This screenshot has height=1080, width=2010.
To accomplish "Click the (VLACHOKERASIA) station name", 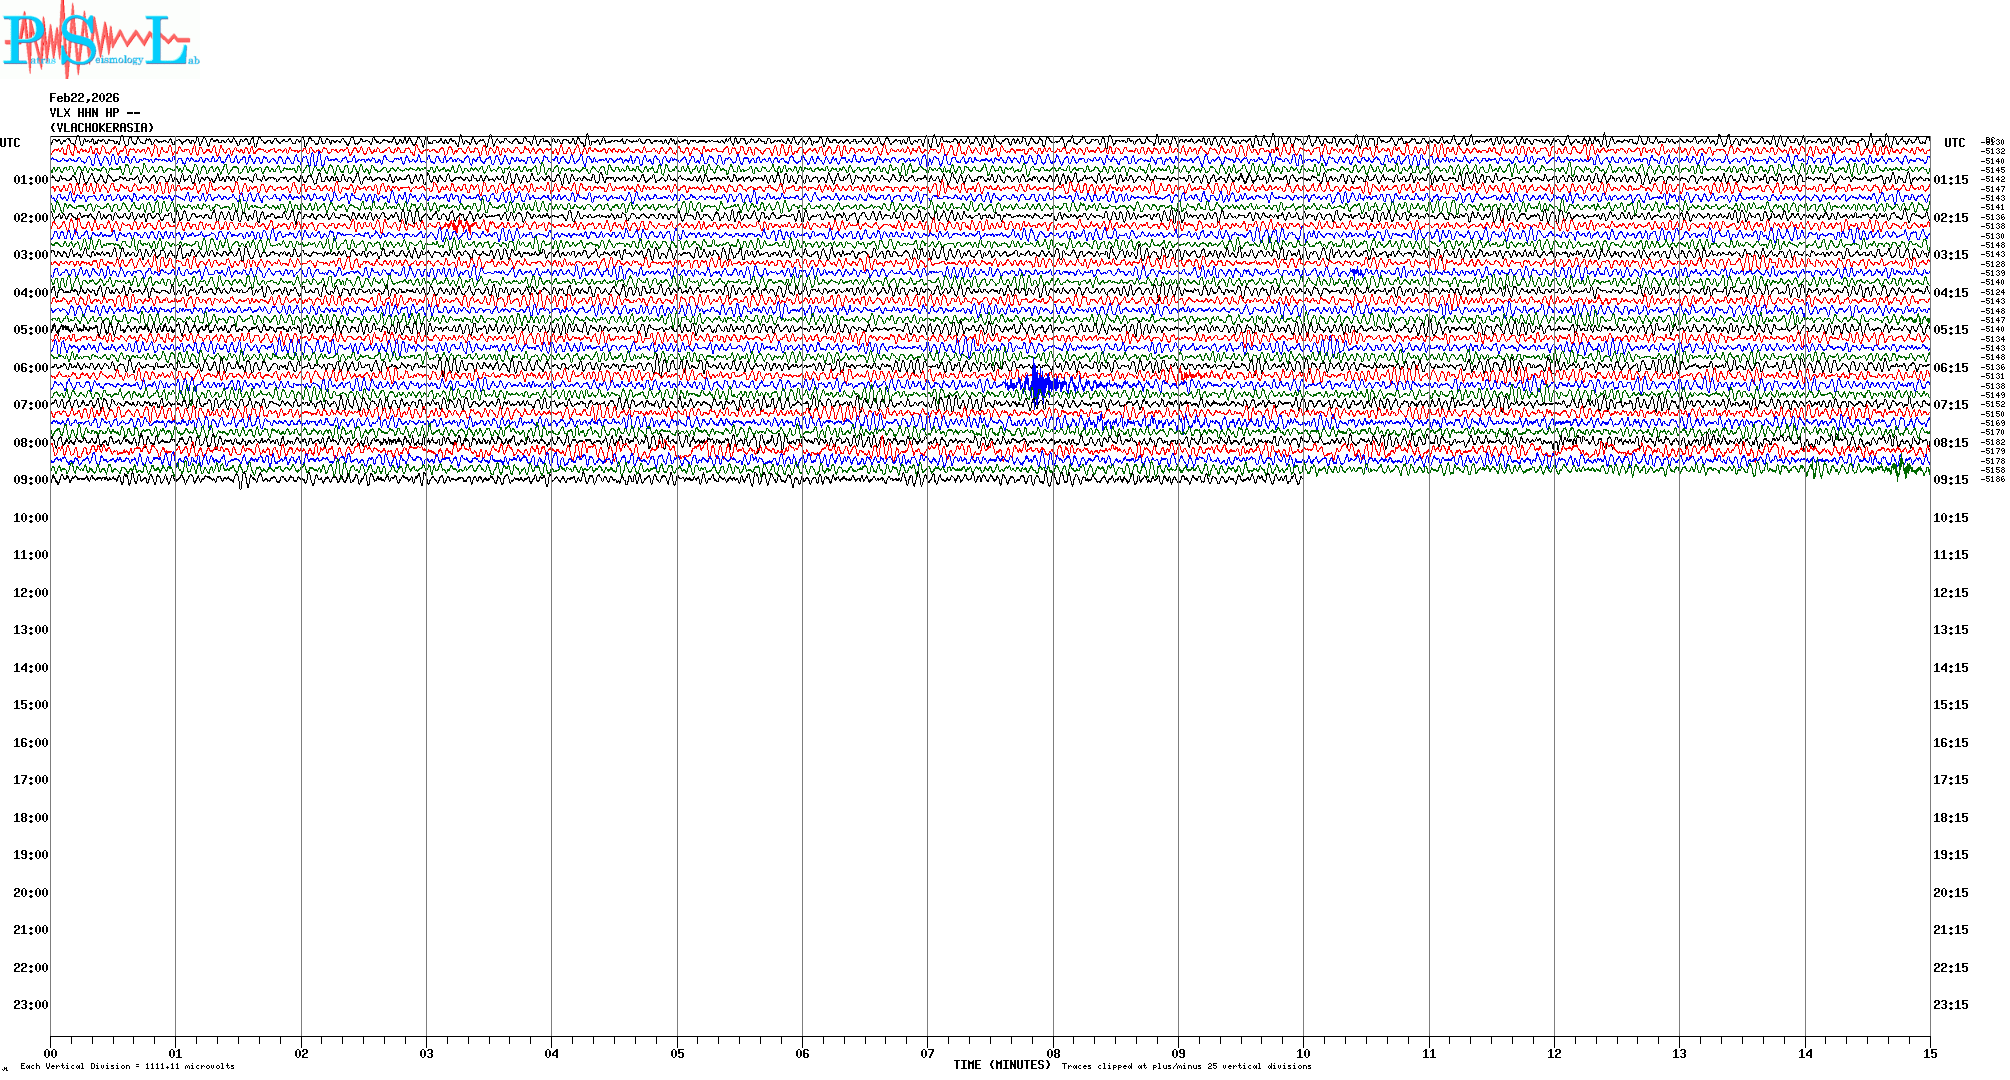I will [x=102, y=128].
